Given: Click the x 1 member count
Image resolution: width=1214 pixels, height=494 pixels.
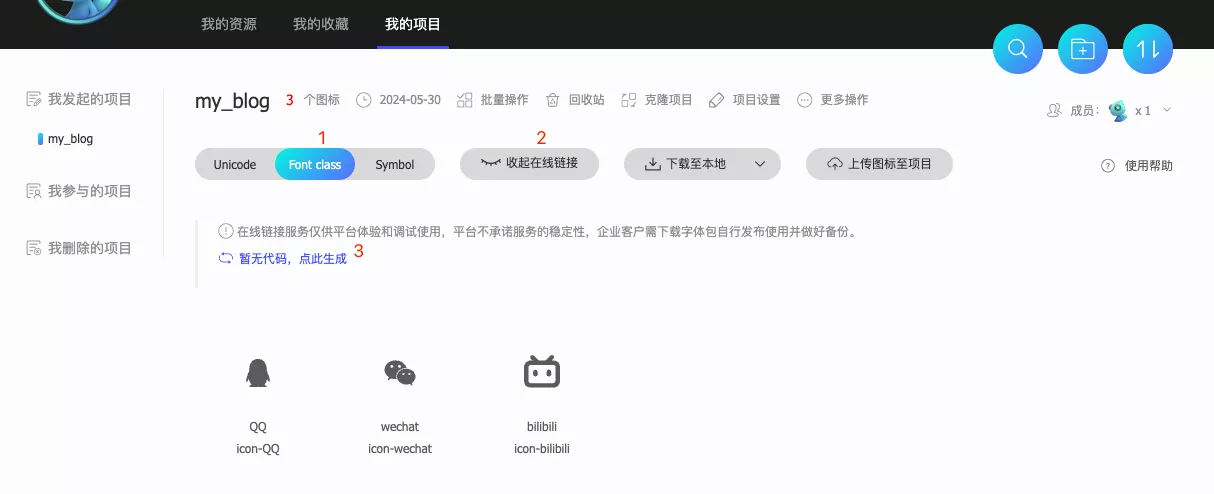Looking at the screenshot, I should (1143, 110).
